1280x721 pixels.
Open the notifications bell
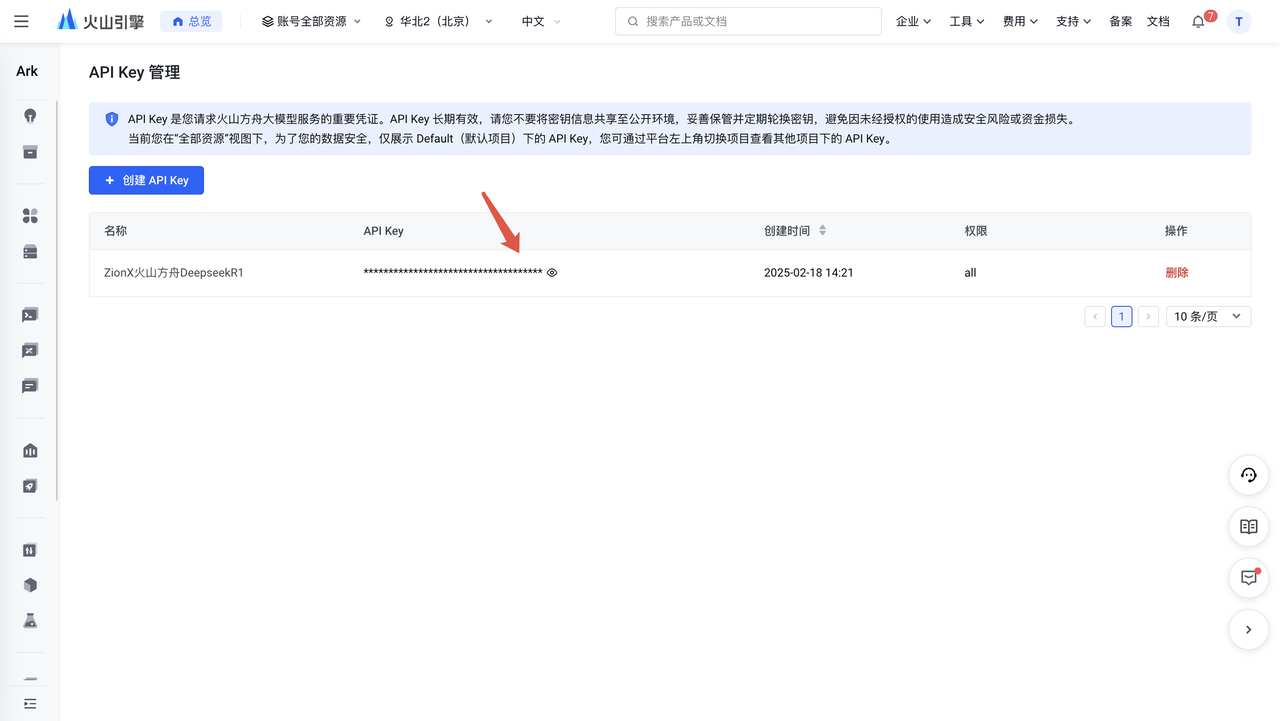pos(1198,21)
